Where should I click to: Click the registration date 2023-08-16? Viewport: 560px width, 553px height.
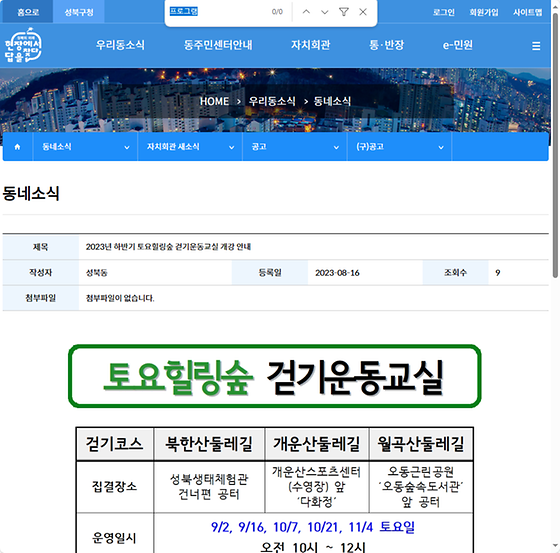pyautogui.click(x=337, y=273)
